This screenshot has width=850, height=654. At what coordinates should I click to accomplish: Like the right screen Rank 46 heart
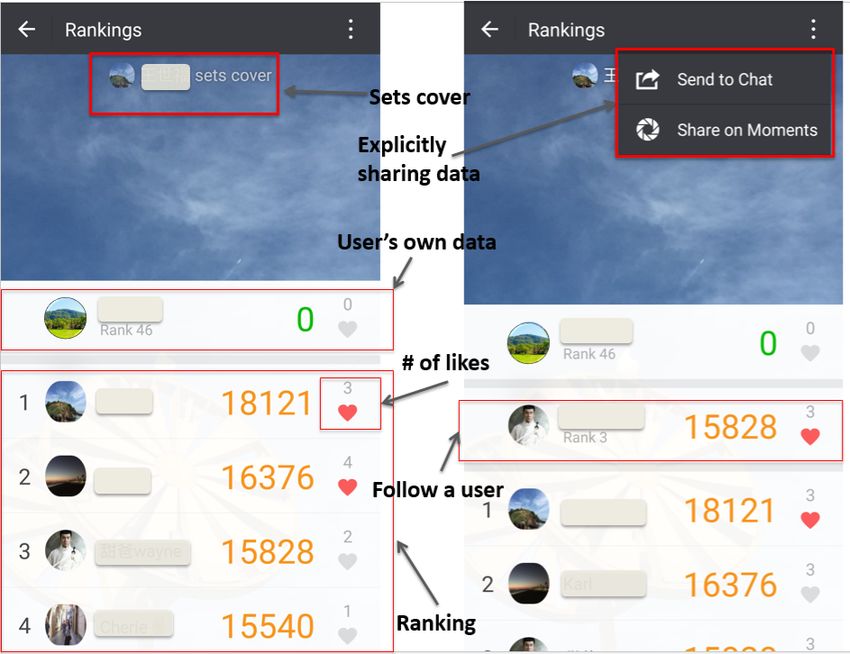tap(810, 353)
